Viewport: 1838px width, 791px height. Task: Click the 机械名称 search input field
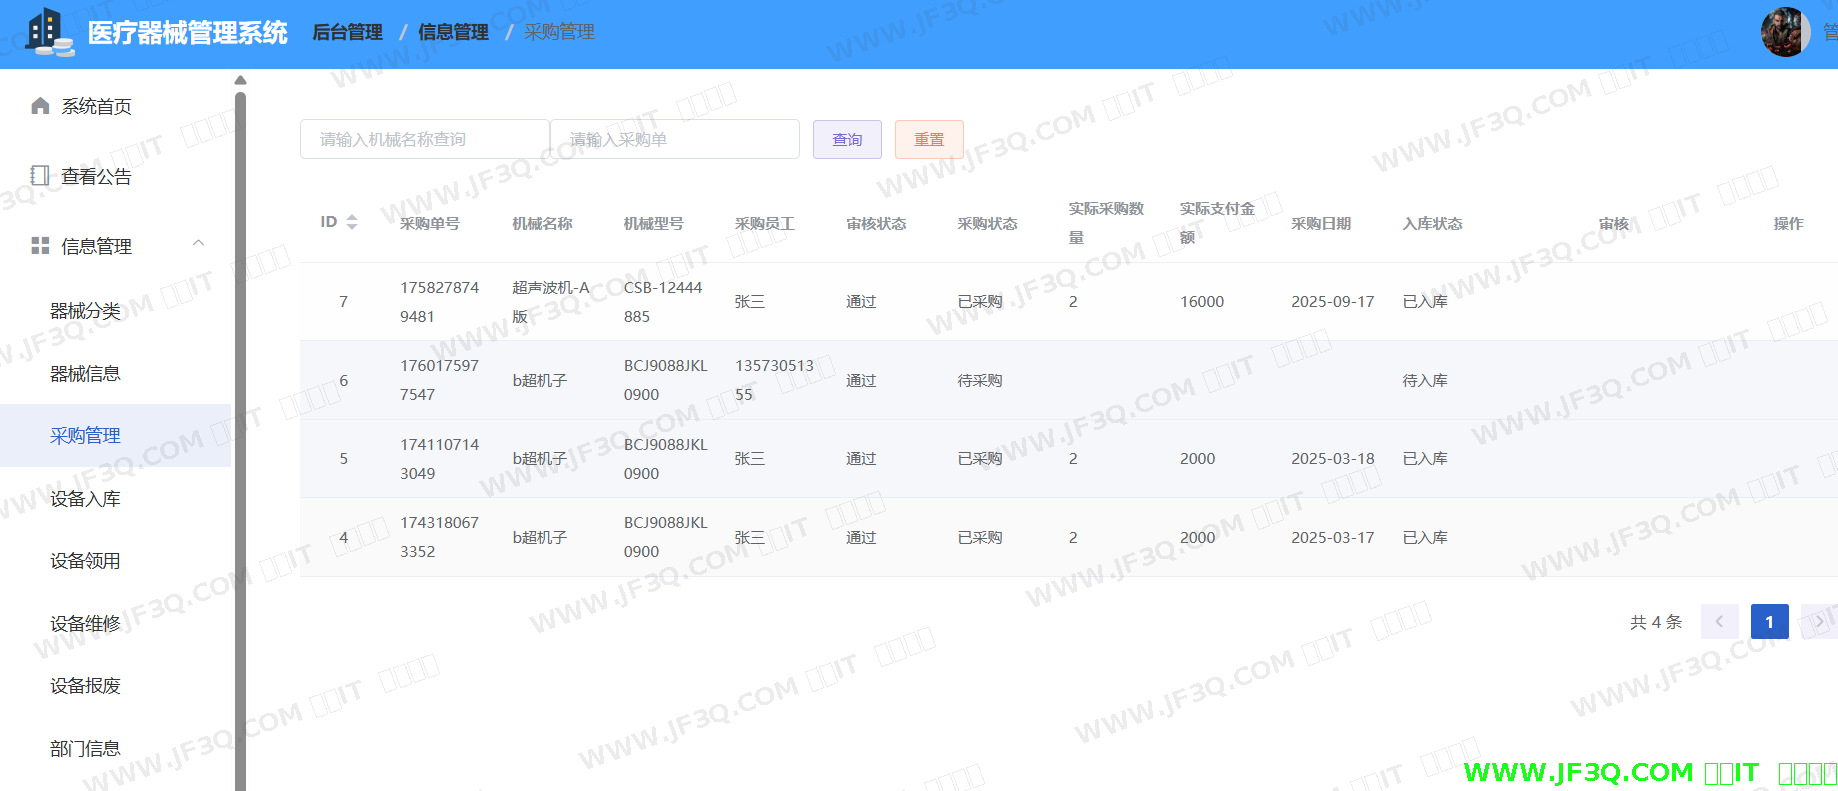[x=424, y=140]
